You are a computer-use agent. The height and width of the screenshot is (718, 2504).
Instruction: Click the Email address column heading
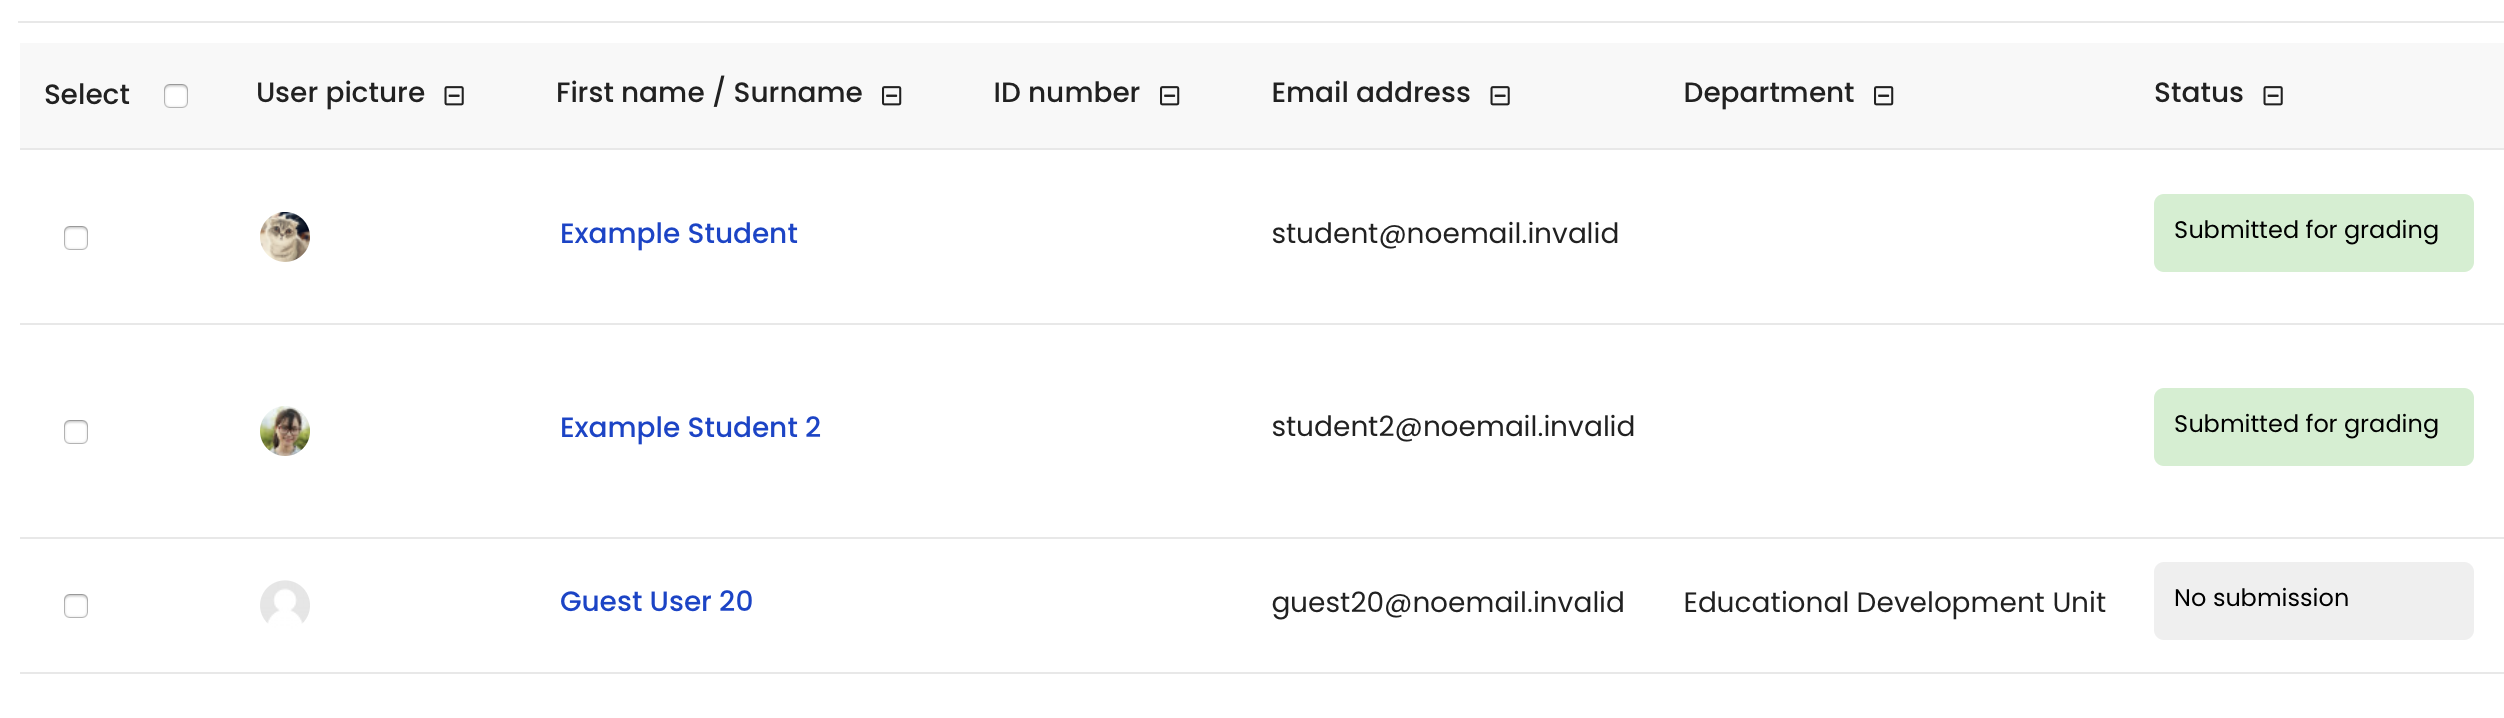click(x=1371, y=93)
